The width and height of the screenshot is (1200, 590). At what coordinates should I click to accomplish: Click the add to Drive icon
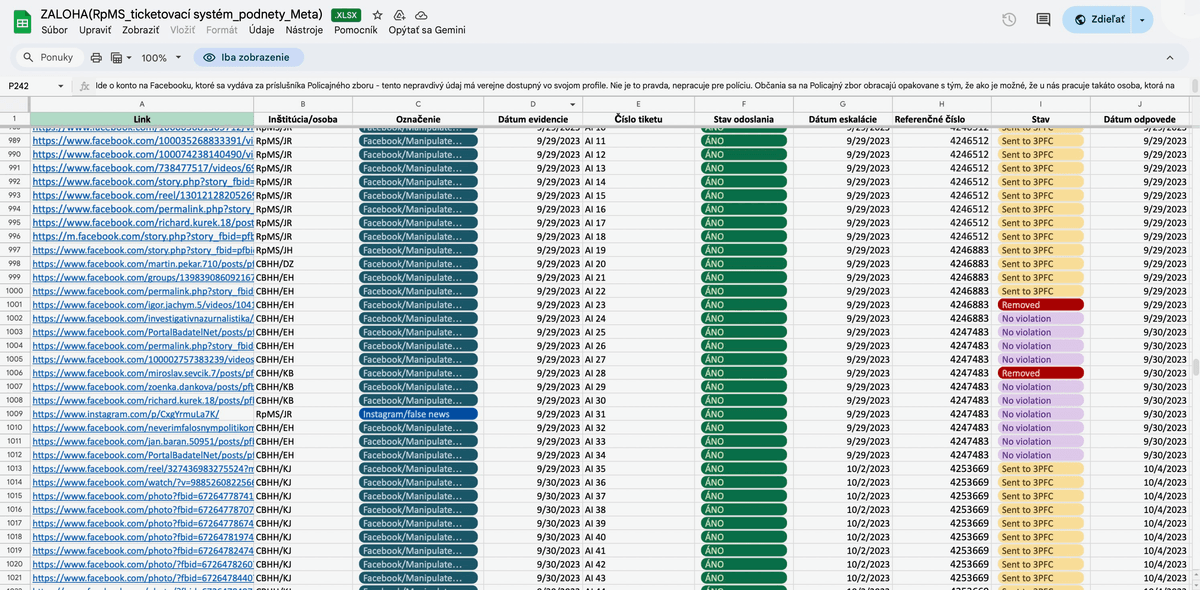pyautogui.click(x=399, y=15)
